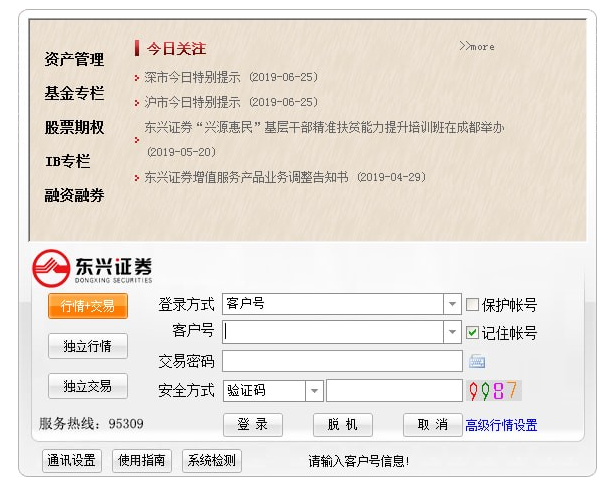Click the 取消 button
The height and width of the screenshot is (484, 606).
pyautogui.click(x=433, y=425)
